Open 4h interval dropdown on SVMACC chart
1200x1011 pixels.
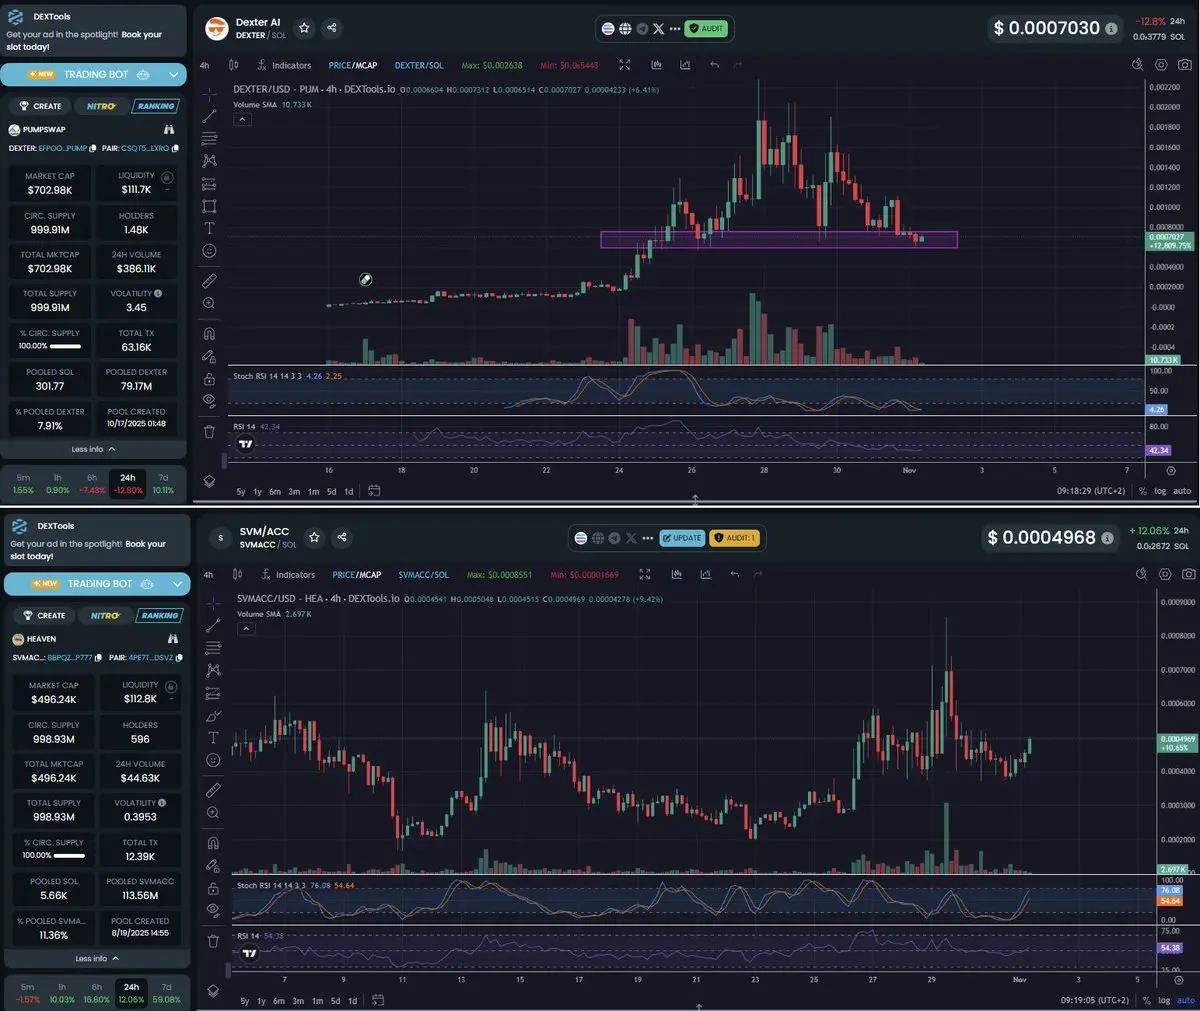208,575
